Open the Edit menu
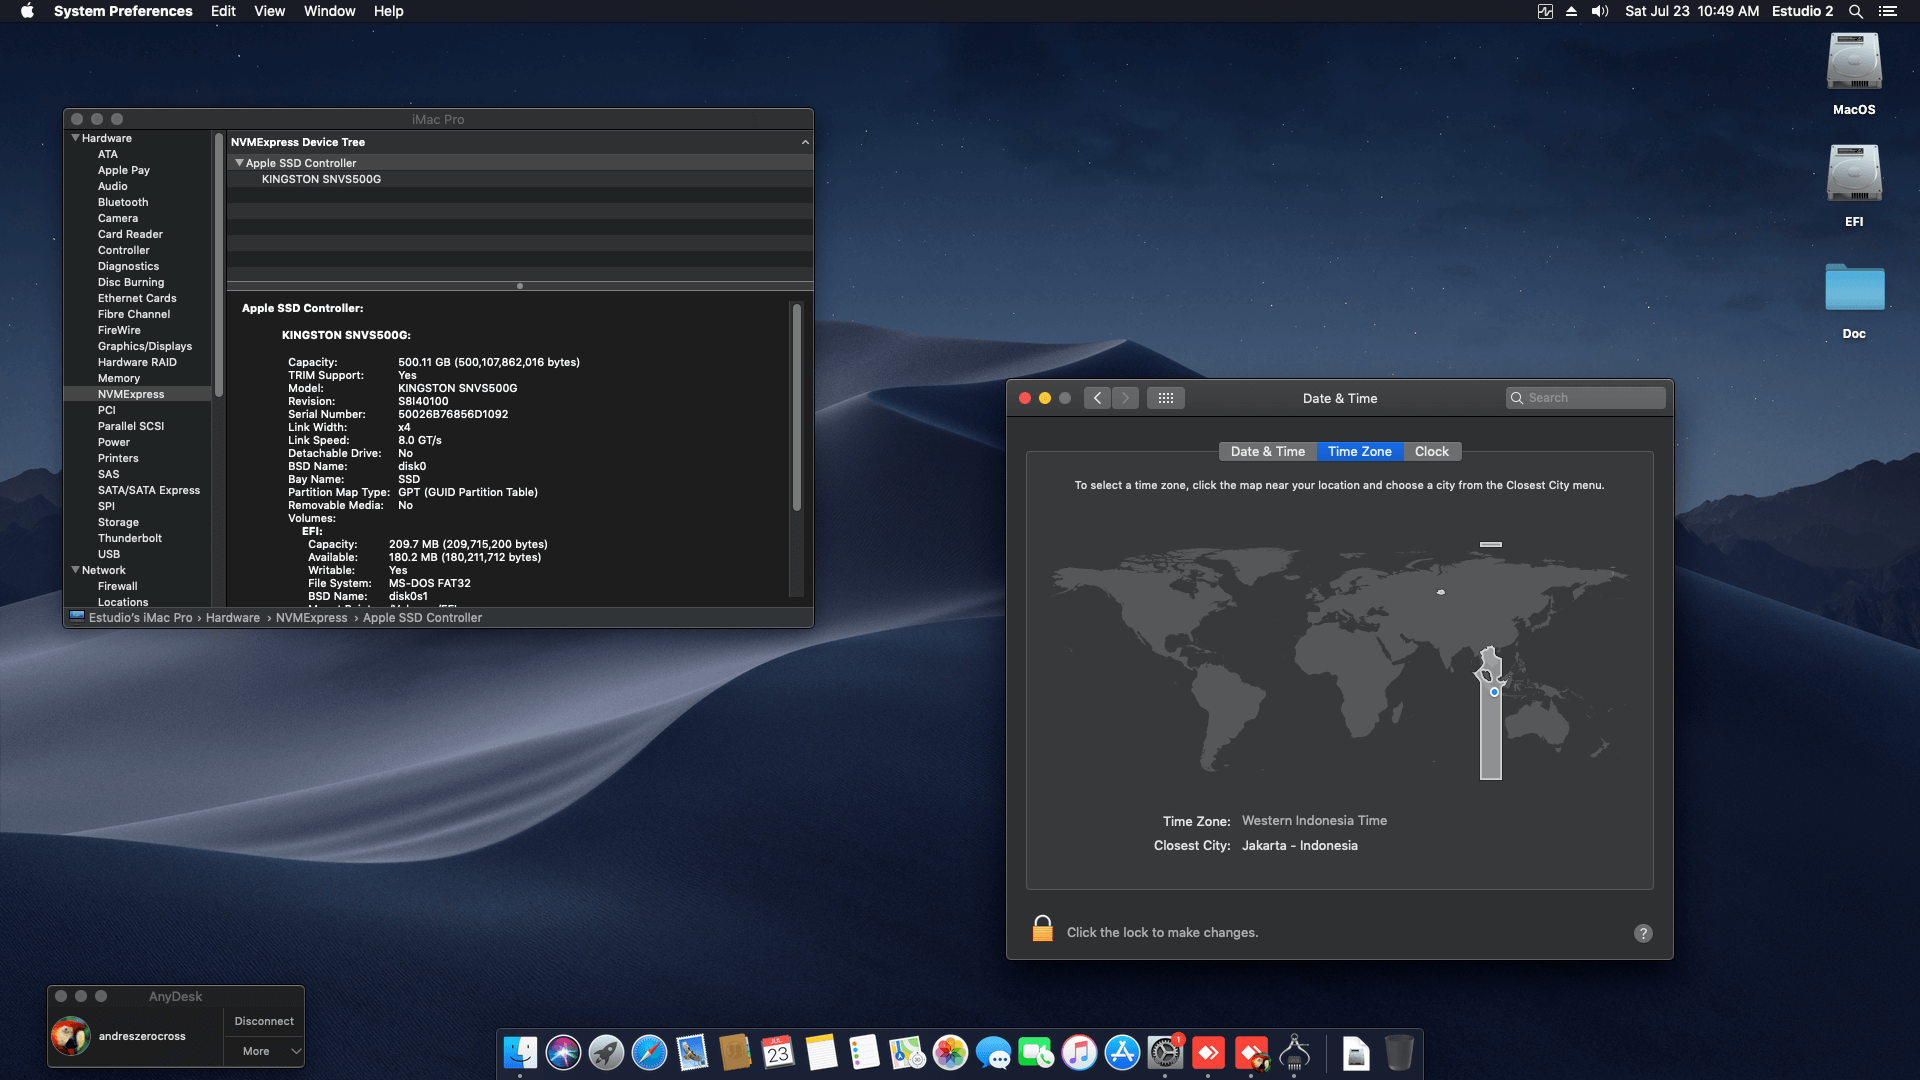This screenshot has height=1080, width=1920. pyautogui.click(x=223, y=11)
